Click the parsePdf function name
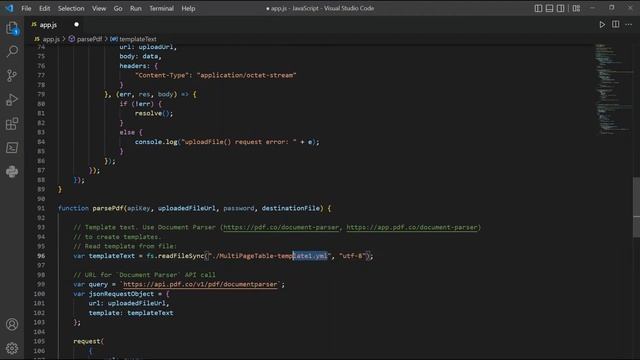 [x=108, y=208]
